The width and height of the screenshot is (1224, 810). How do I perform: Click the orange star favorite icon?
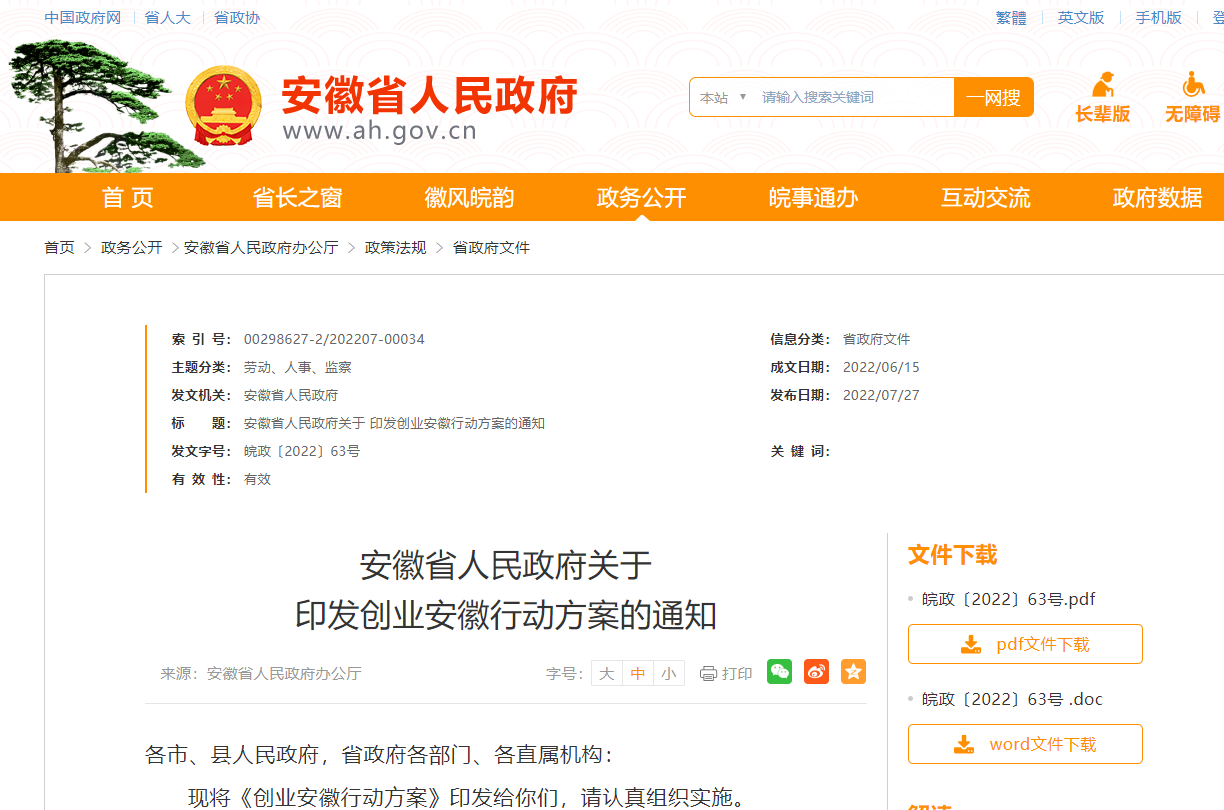click(x=853, y=672)
